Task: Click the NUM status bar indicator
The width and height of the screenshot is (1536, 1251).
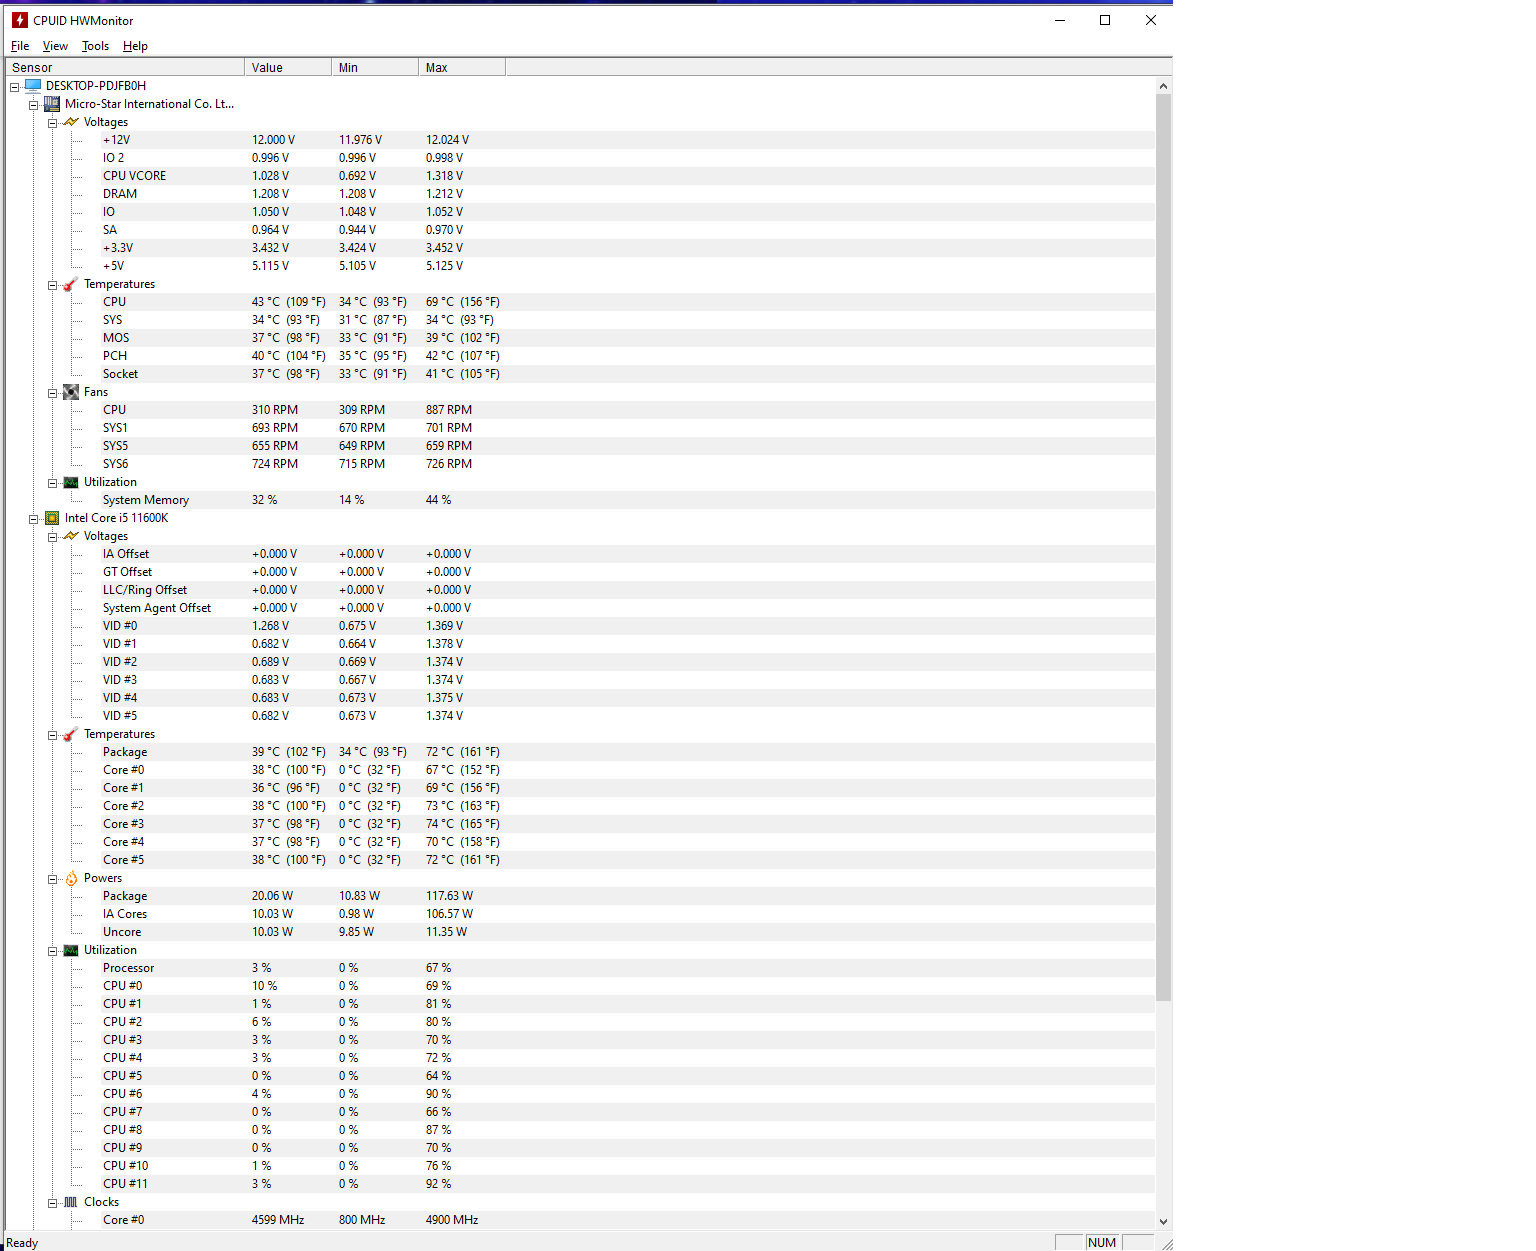Action: (1102, 1242)
